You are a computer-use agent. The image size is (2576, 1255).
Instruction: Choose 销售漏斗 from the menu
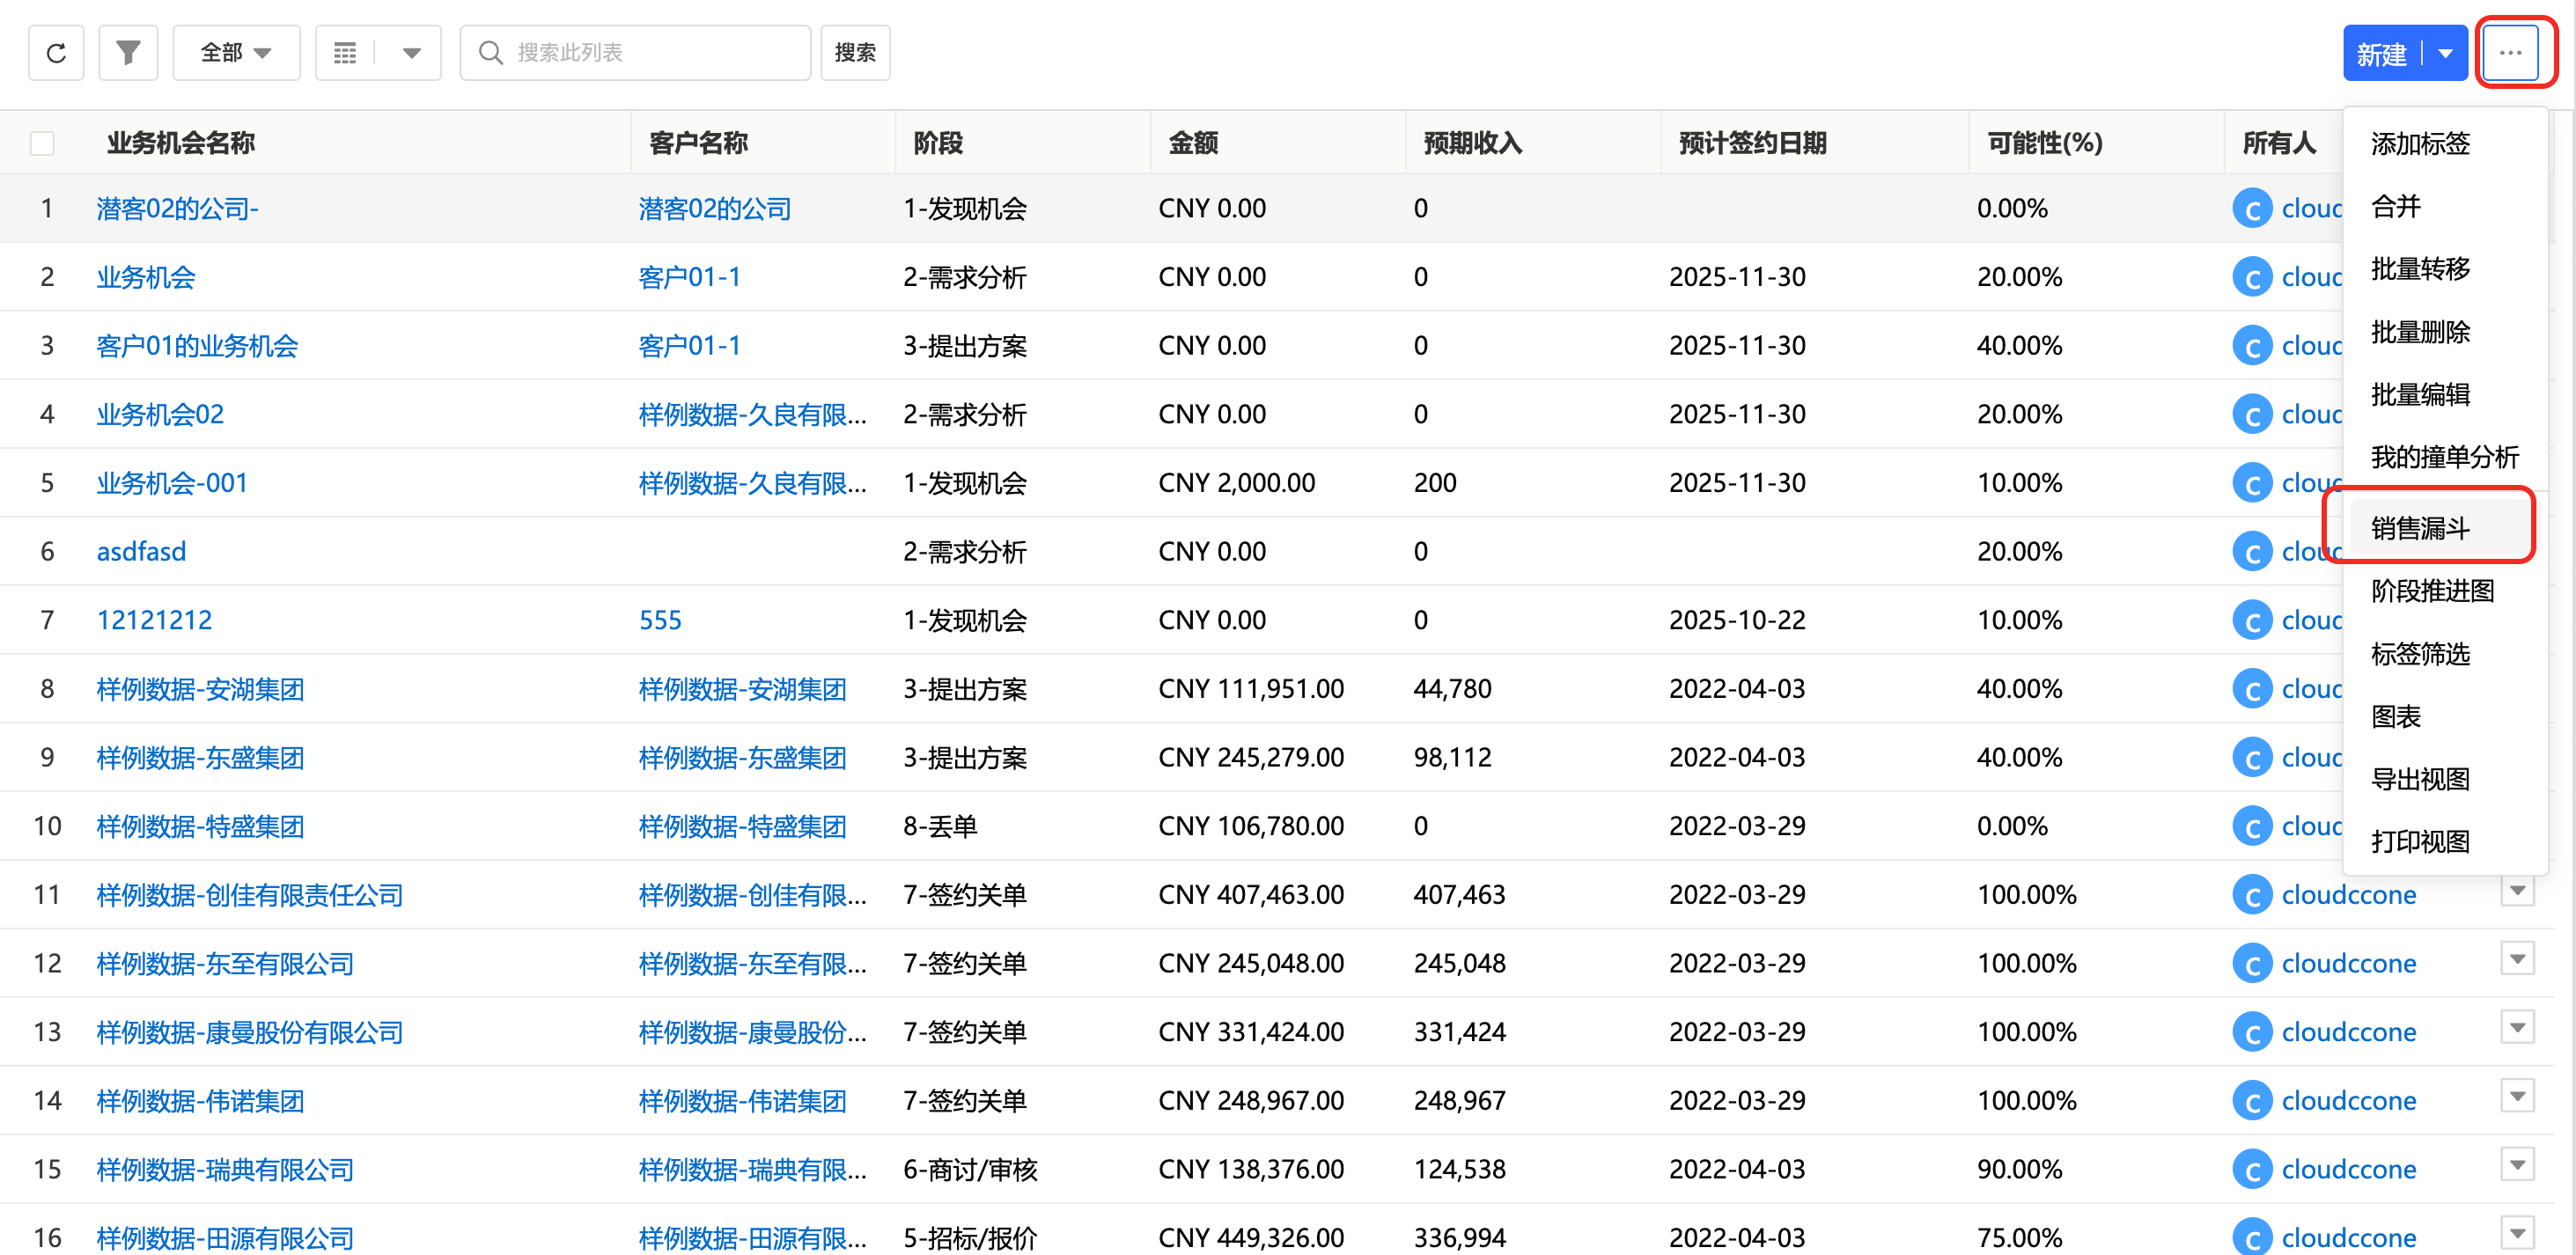coord(2420,527)
